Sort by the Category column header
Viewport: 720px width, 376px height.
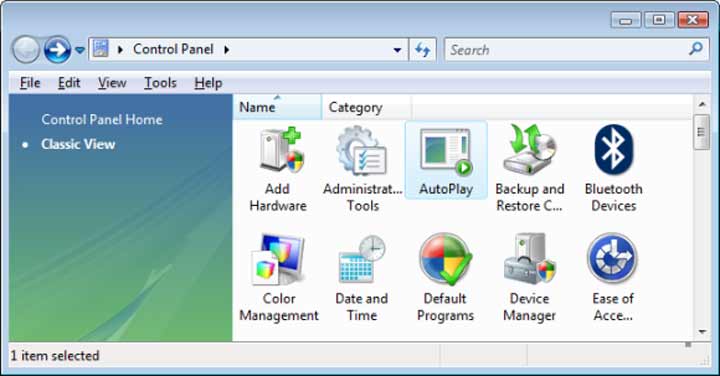tap(366, 107)
